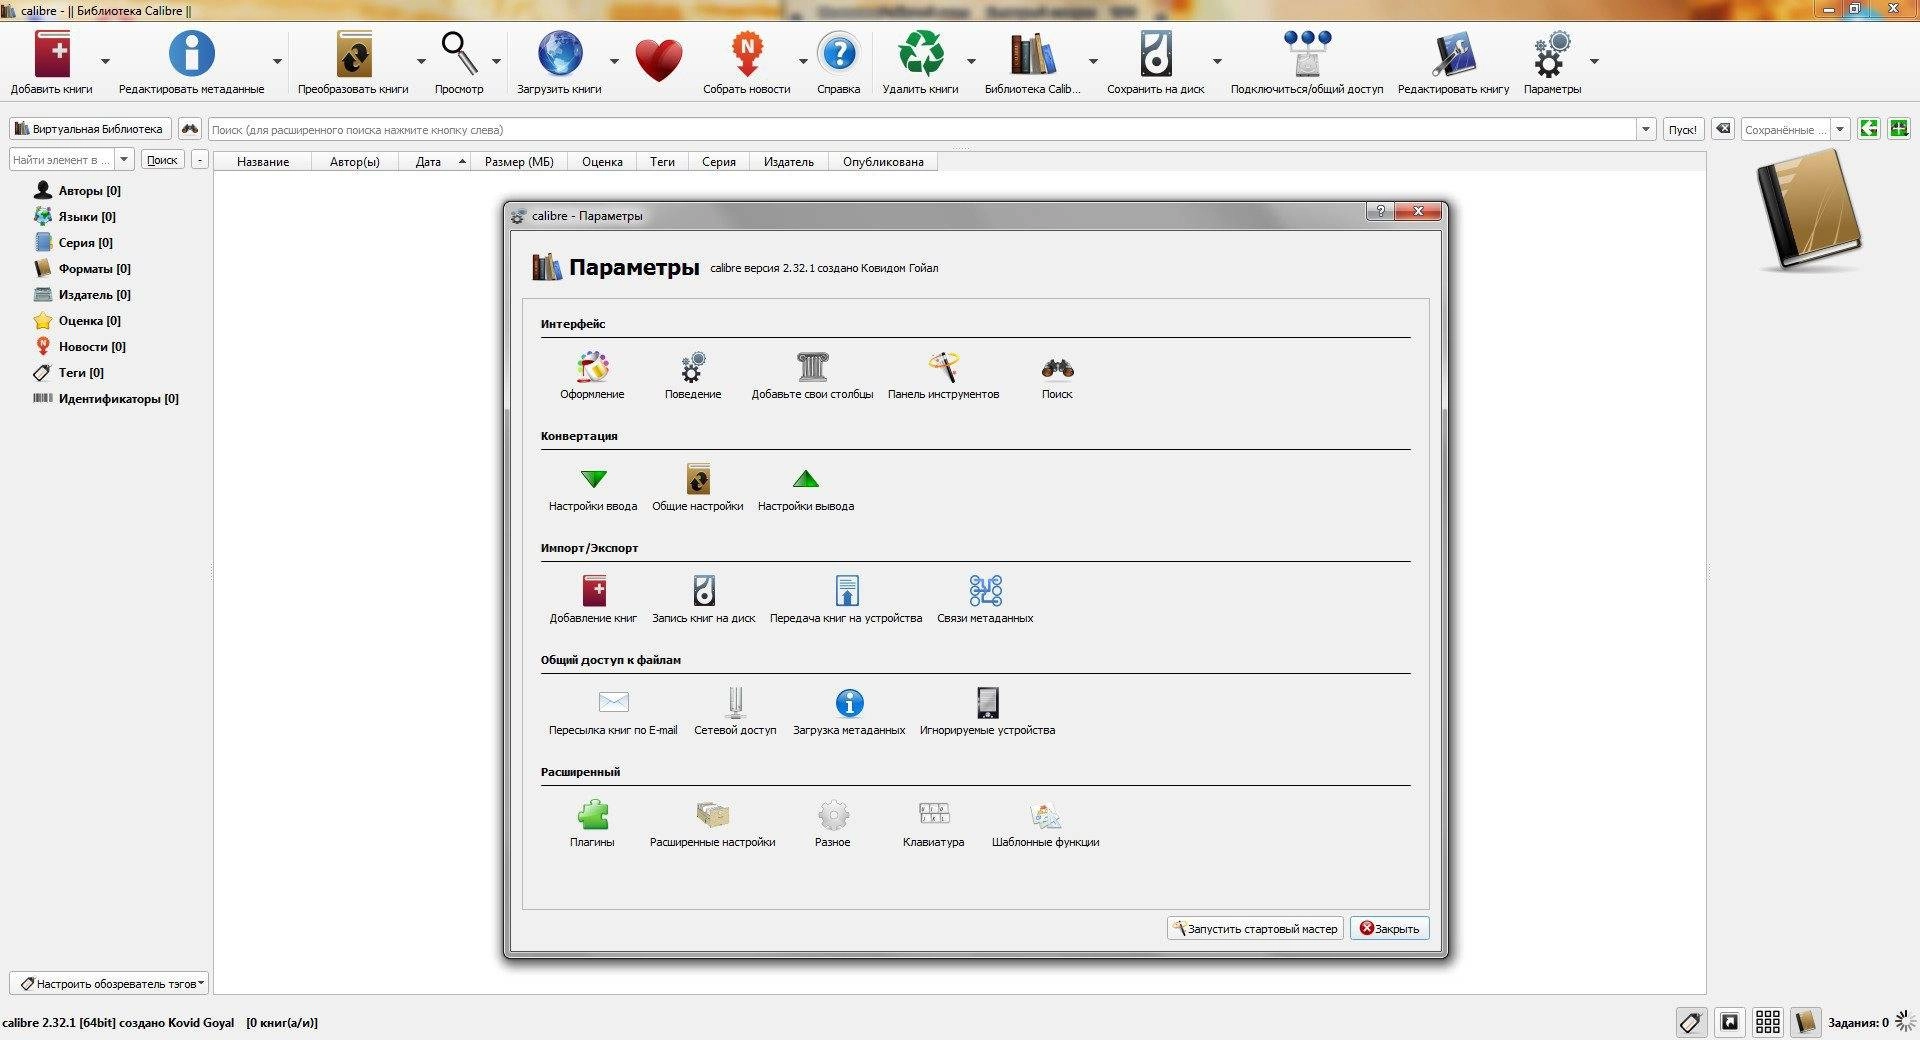Open Сетевой доступ settings

(x=735, y=712)
